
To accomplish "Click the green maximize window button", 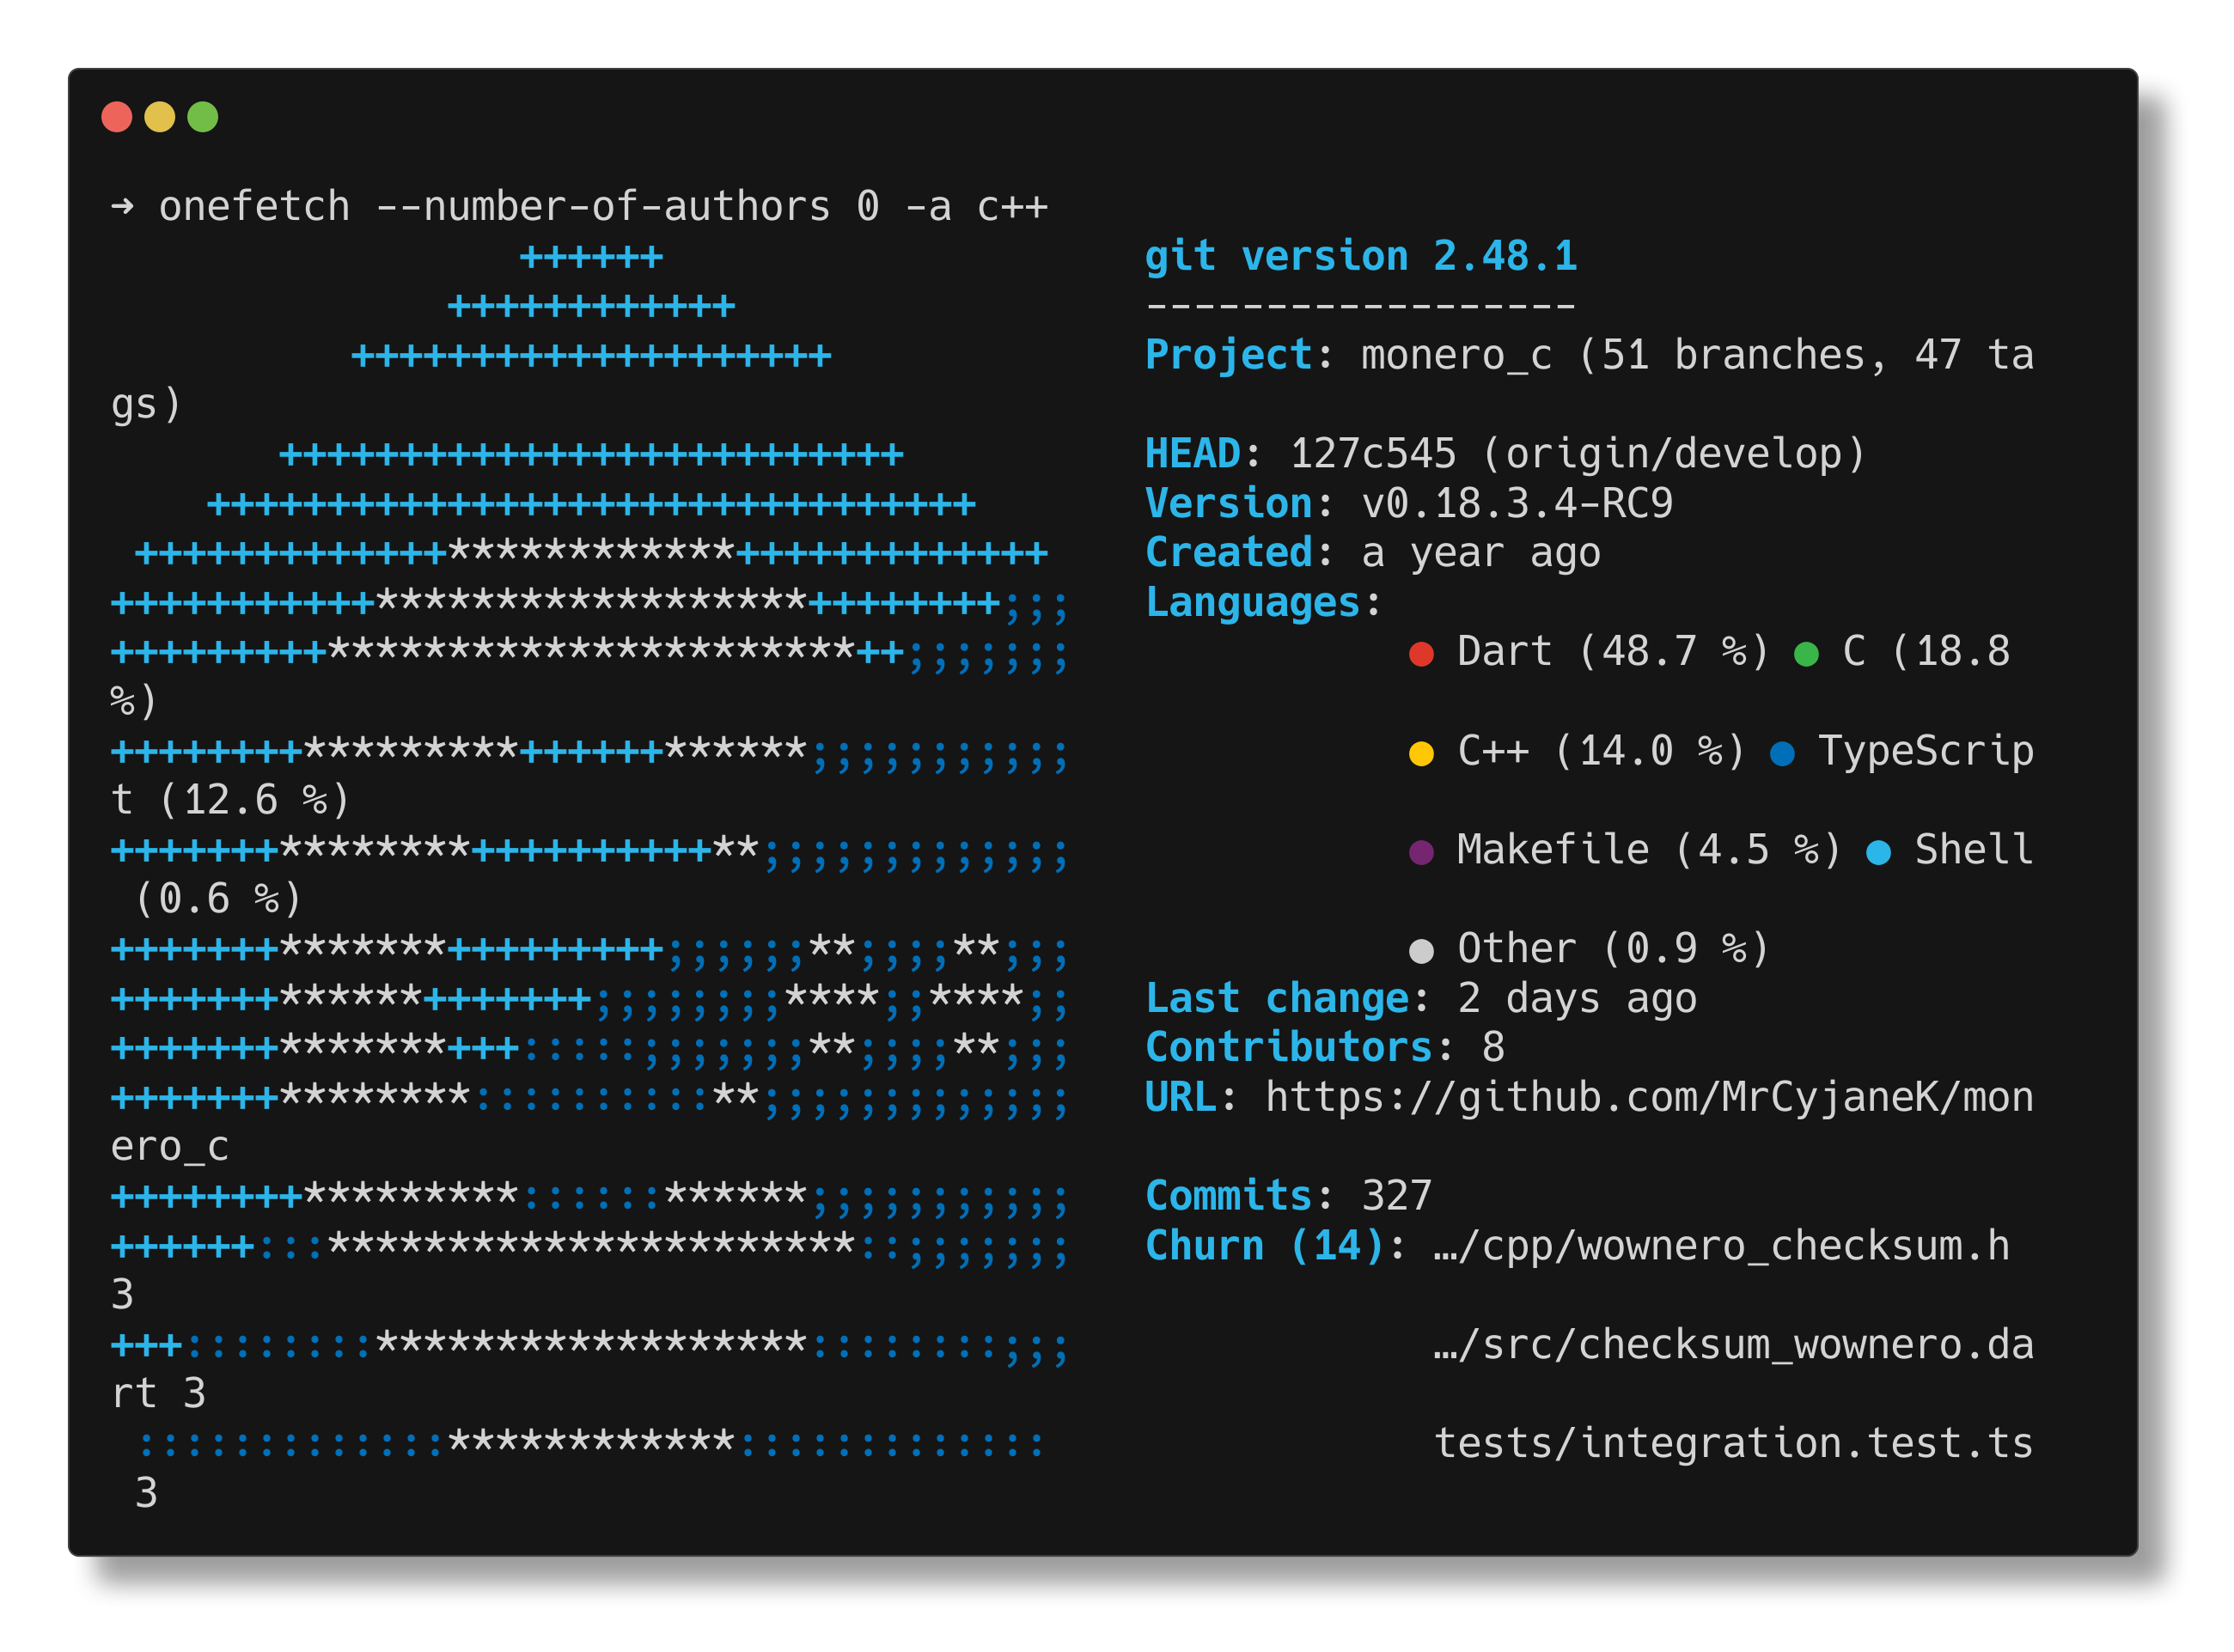I will [x=203, y=117].
